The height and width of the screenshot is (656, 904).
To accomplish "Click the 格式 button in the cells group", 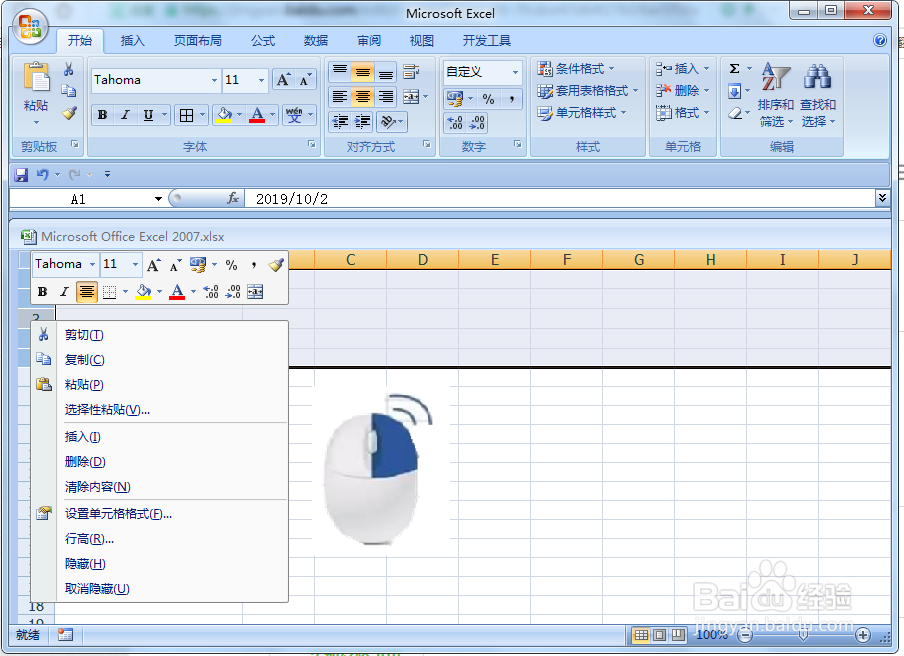I will pyautogui.click(x=682, y=112).
